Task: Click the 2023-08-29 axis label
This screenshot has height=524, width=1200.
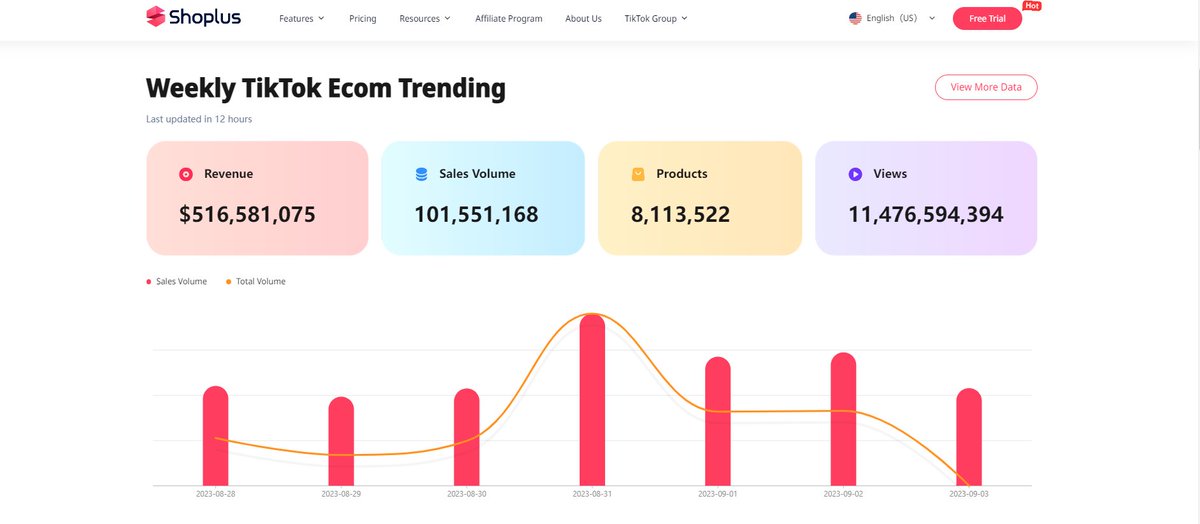Action: [x=341, y=494]
